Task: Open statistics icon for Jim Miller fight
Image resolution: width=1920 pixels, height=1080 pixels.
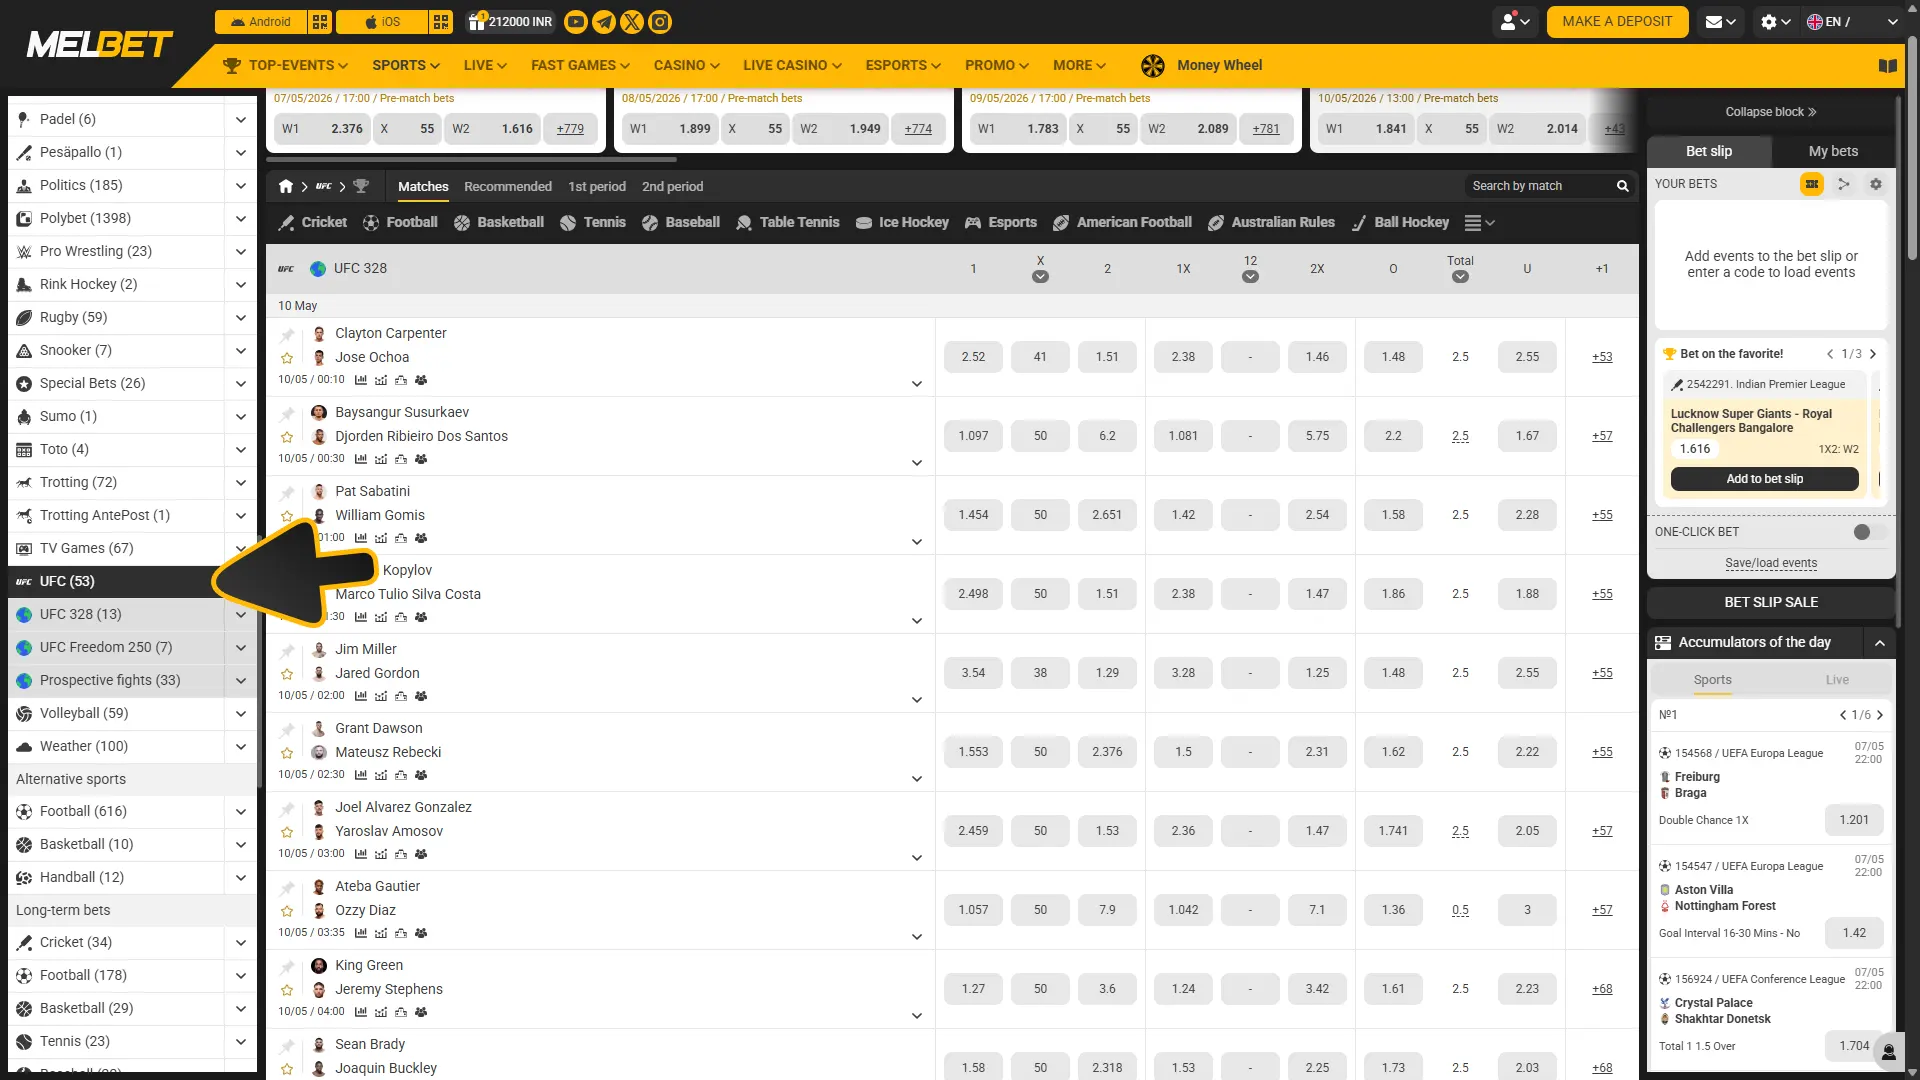Action: [360, 696]
